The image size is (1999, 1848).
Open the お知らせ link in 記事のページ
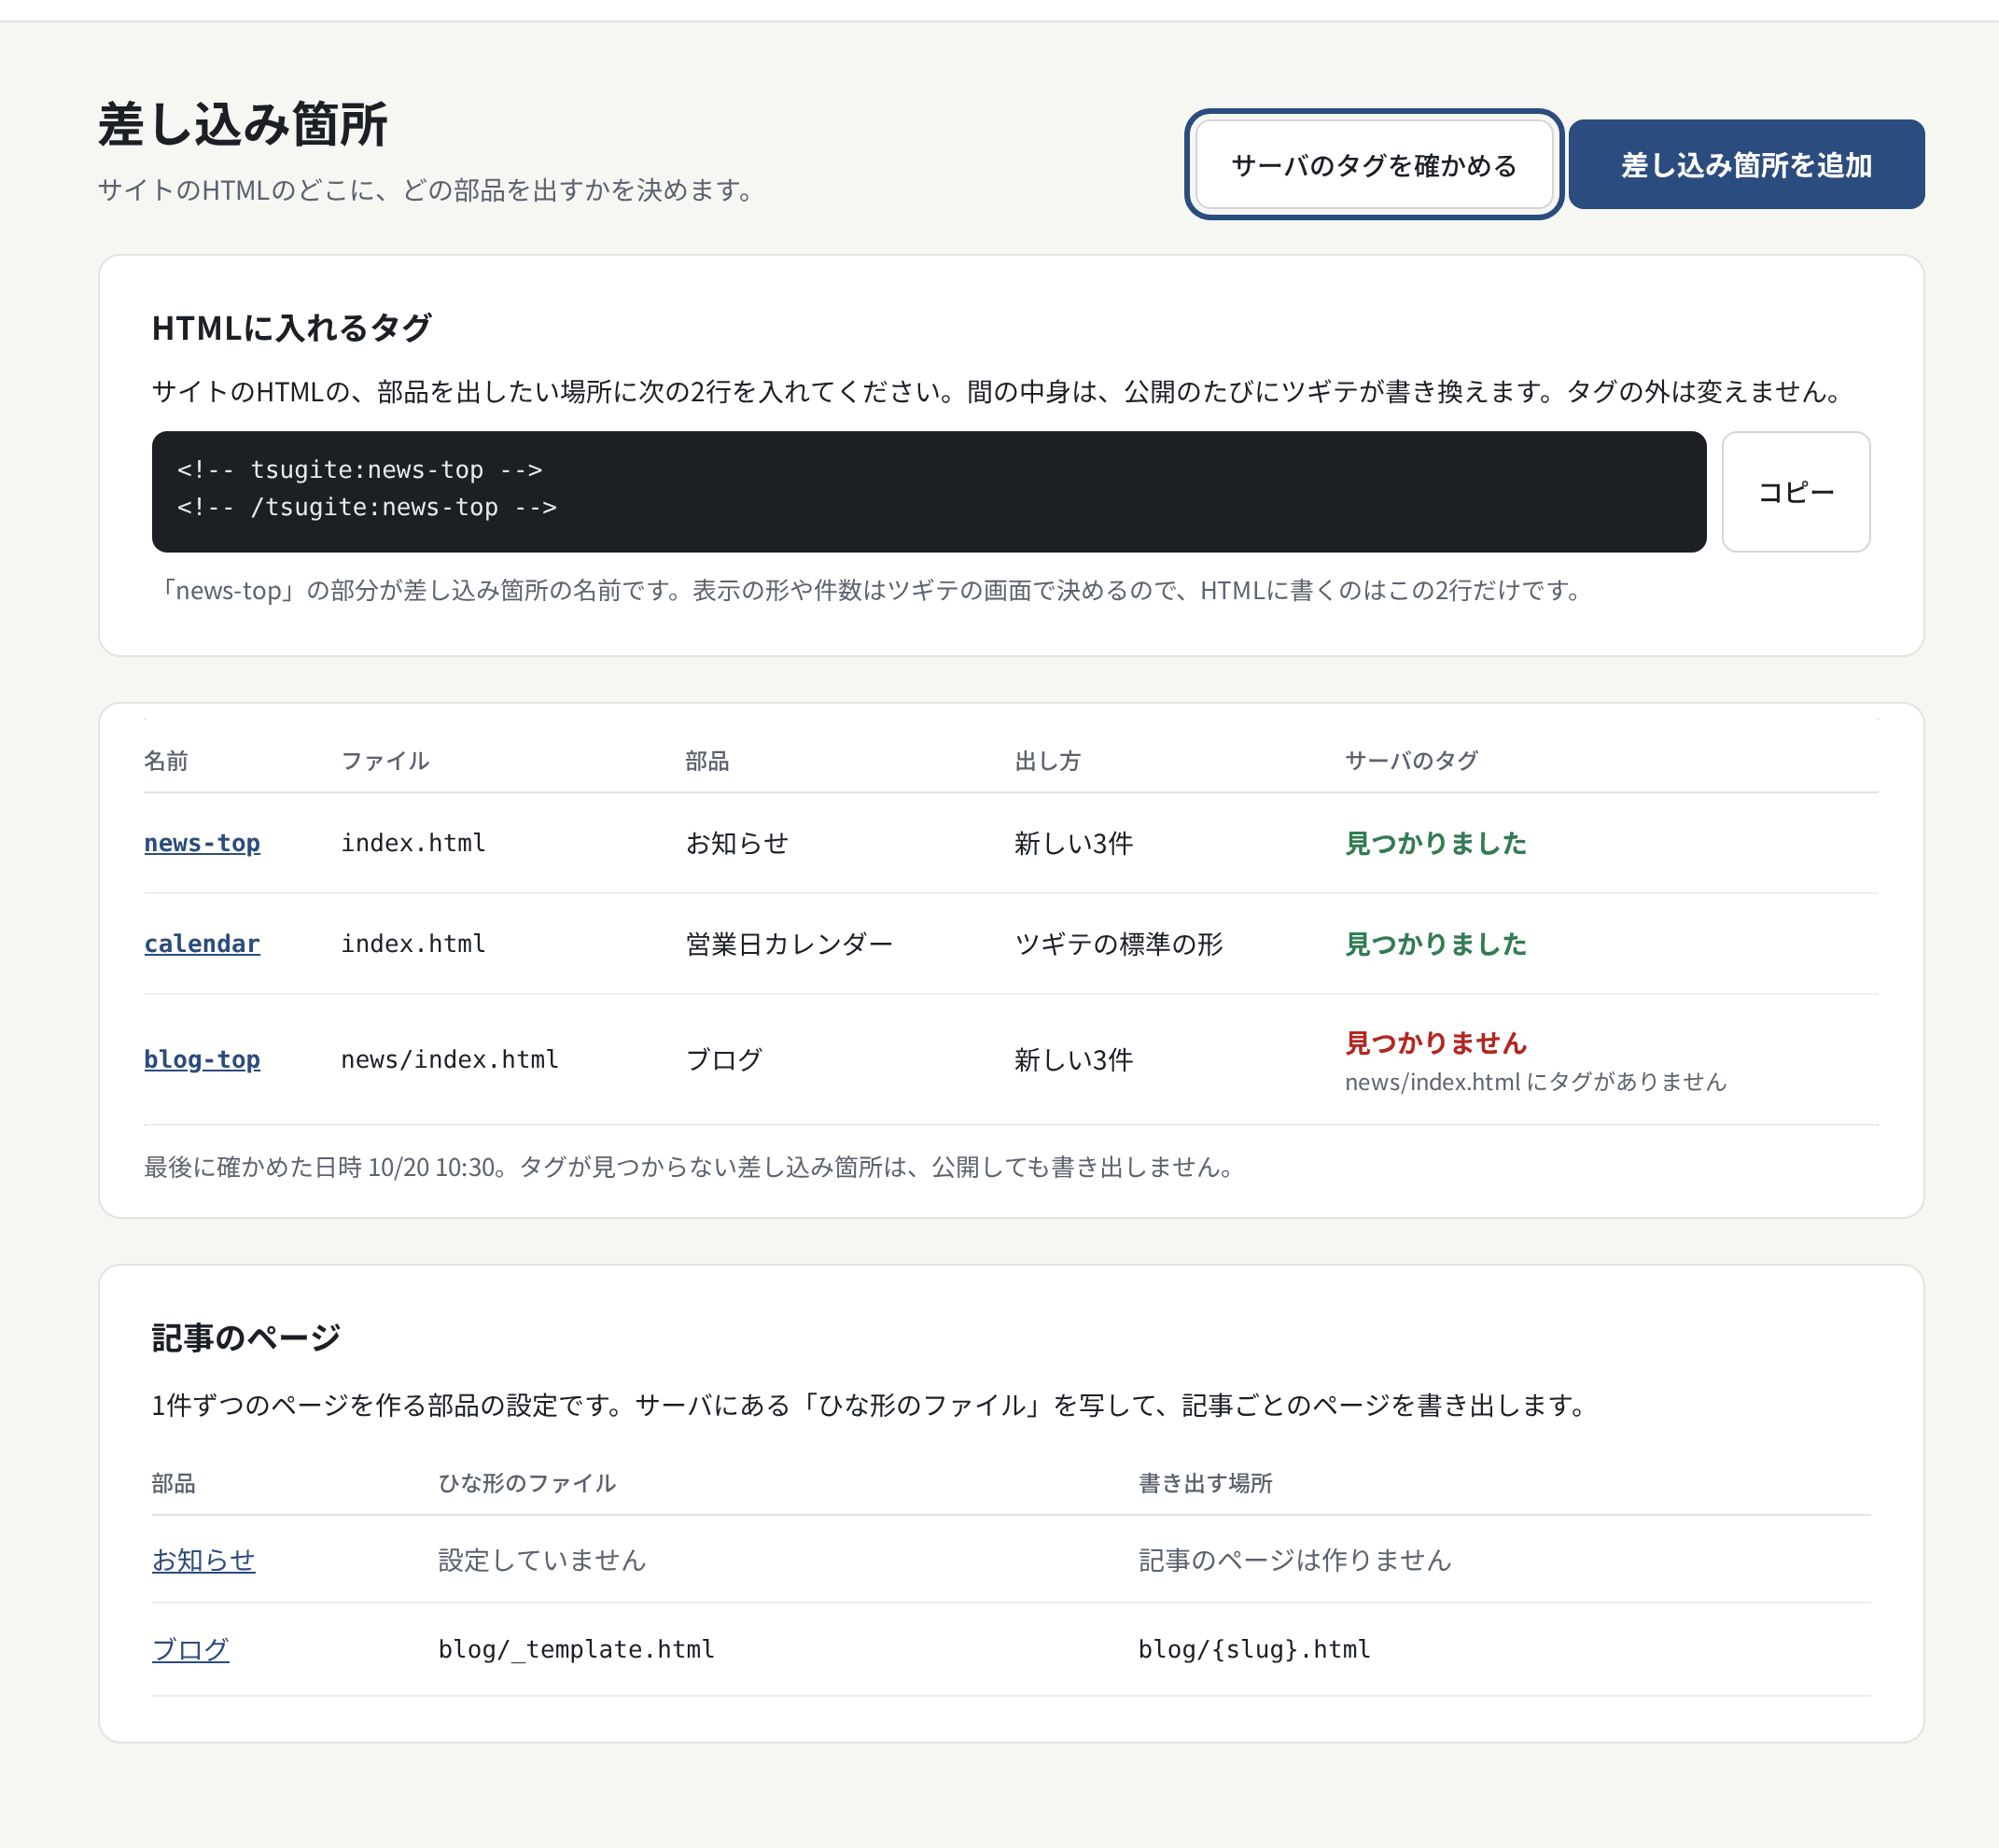tap(203, 1560)
